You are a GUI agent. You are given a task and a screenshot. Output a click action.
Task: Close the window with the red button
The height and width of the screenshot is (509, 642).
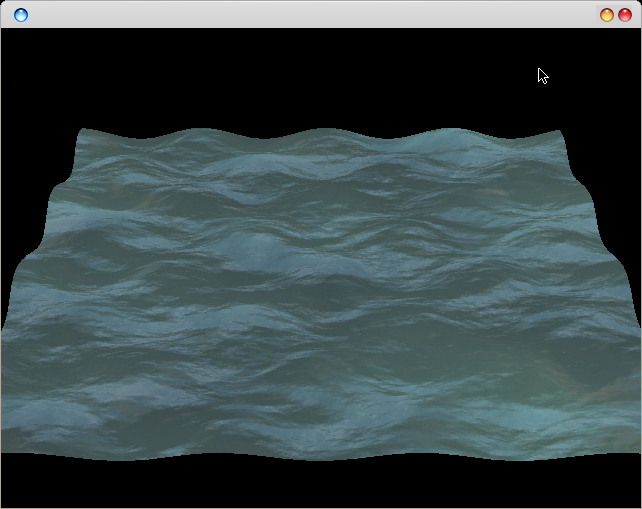[x=625, y=15]
